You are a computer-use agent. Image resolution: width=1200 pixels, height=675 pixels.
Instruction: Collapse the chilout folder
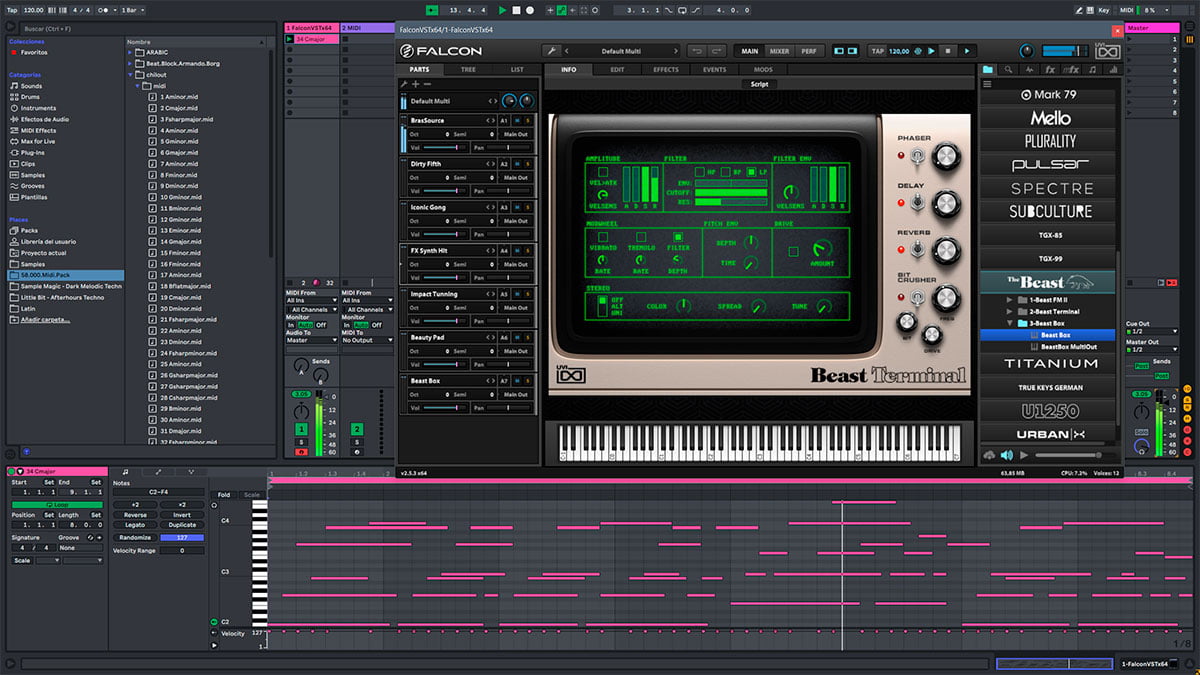tap(130, 73)
